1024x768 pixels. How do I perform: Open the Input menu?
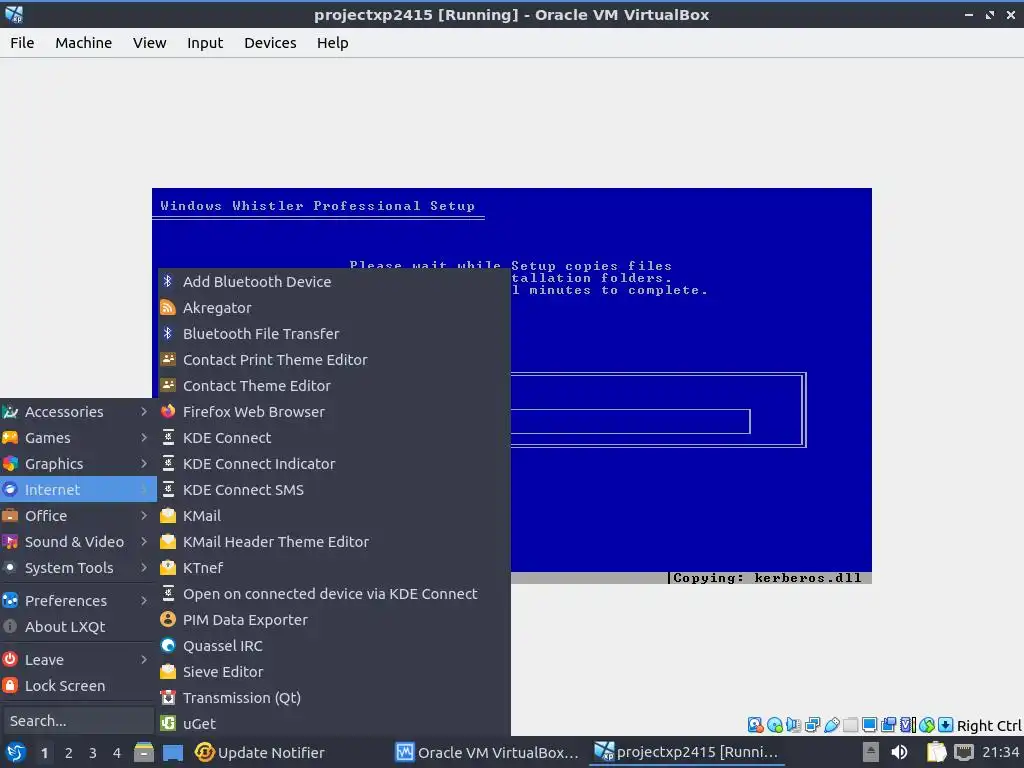point(205,42)
